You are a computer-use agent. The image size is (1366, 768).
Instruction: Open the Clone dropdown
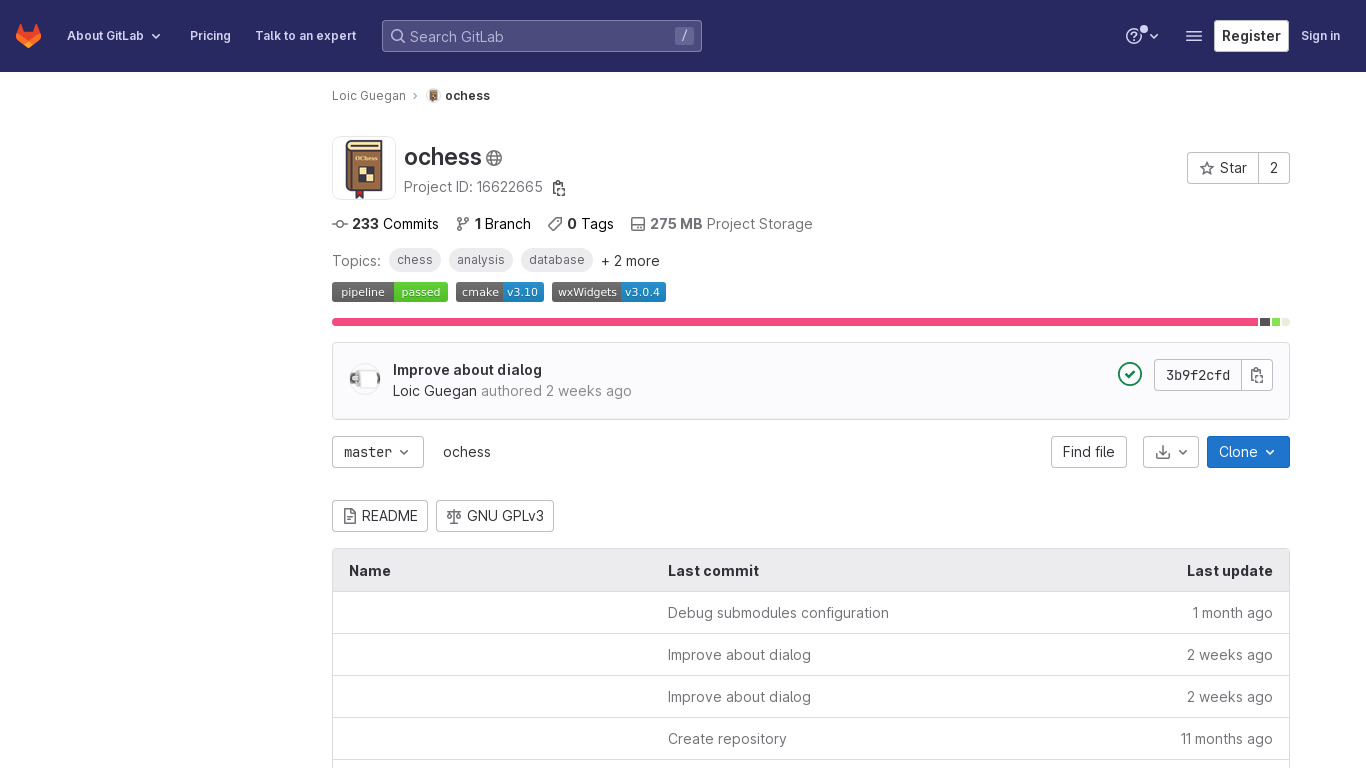click(x=1248, y=452)
